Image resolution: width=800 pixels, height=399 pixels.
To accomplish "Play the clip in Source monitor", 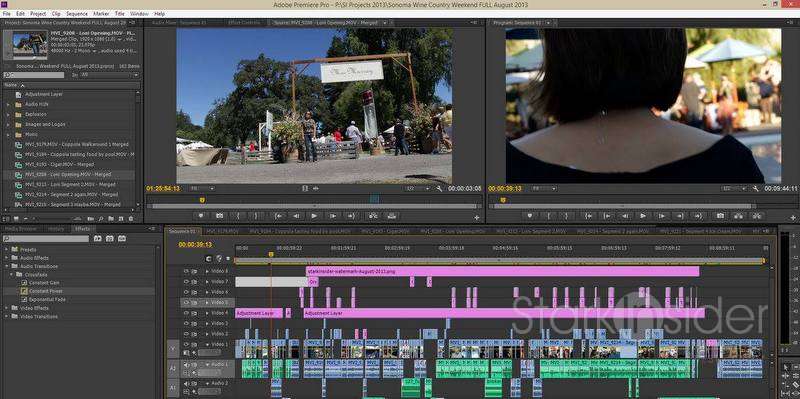I will (314, 216).
